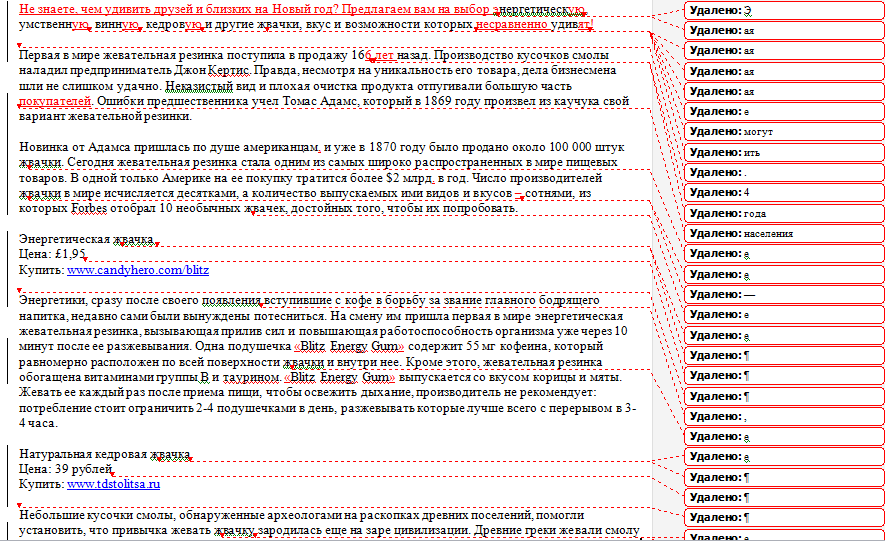Click the 'Удалено: населения' revision balloon
The height and width of the screenshot is (541, 885).
pos(784,234)
